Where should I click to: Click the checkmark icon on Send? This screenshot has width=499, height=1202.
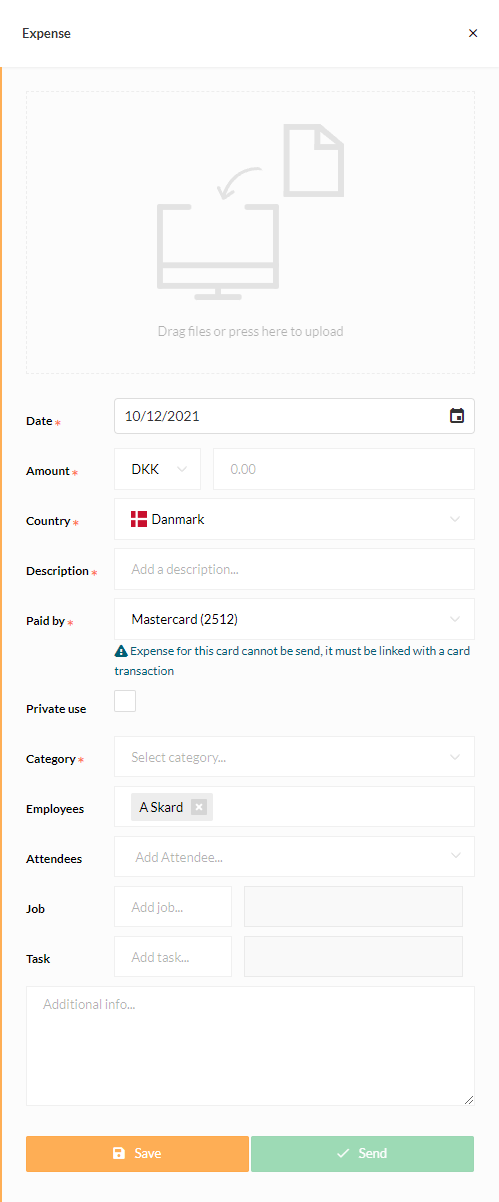click(x=343, y=1153)
